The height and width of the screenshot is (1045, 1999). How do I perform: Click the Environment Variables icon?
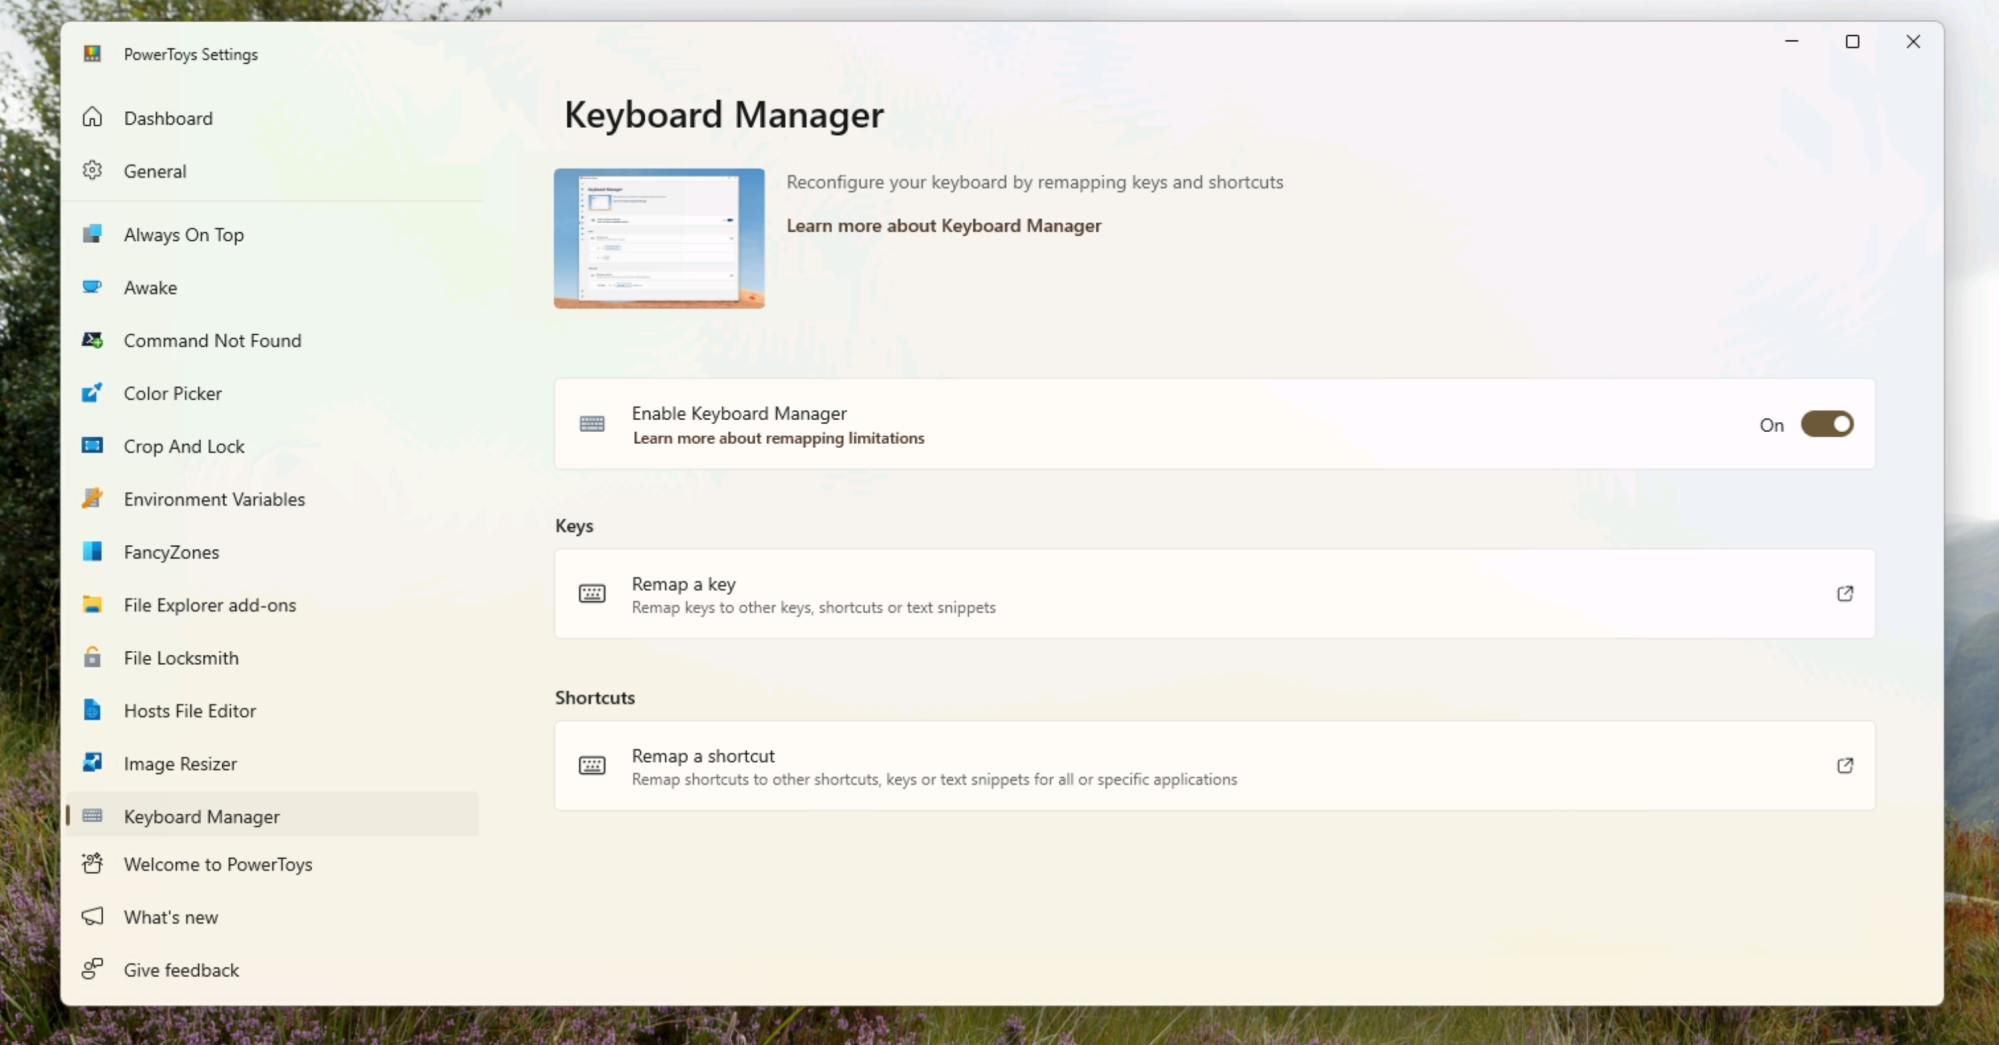coord(92,498)
